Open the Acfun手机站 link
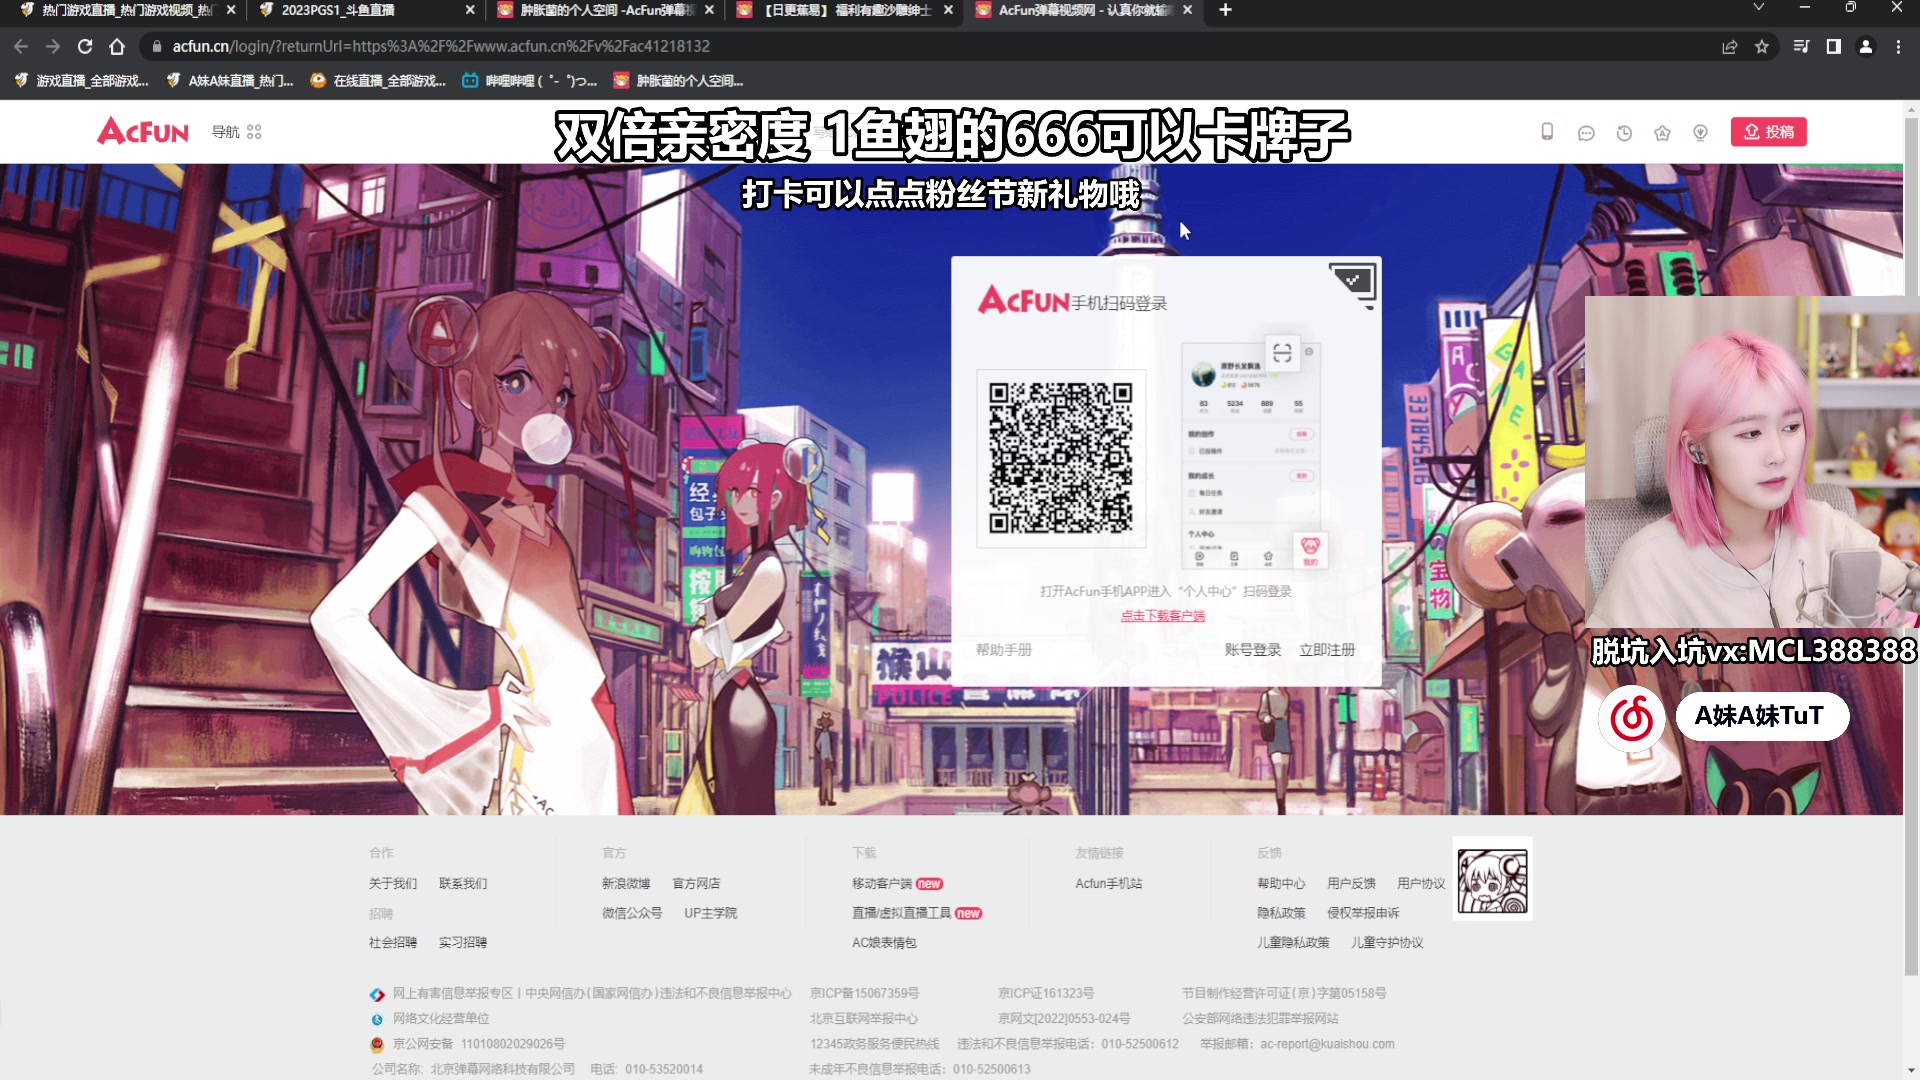Image resolution: width=1920 pixels, height=1080 pixels. (x=1109, y=884)
